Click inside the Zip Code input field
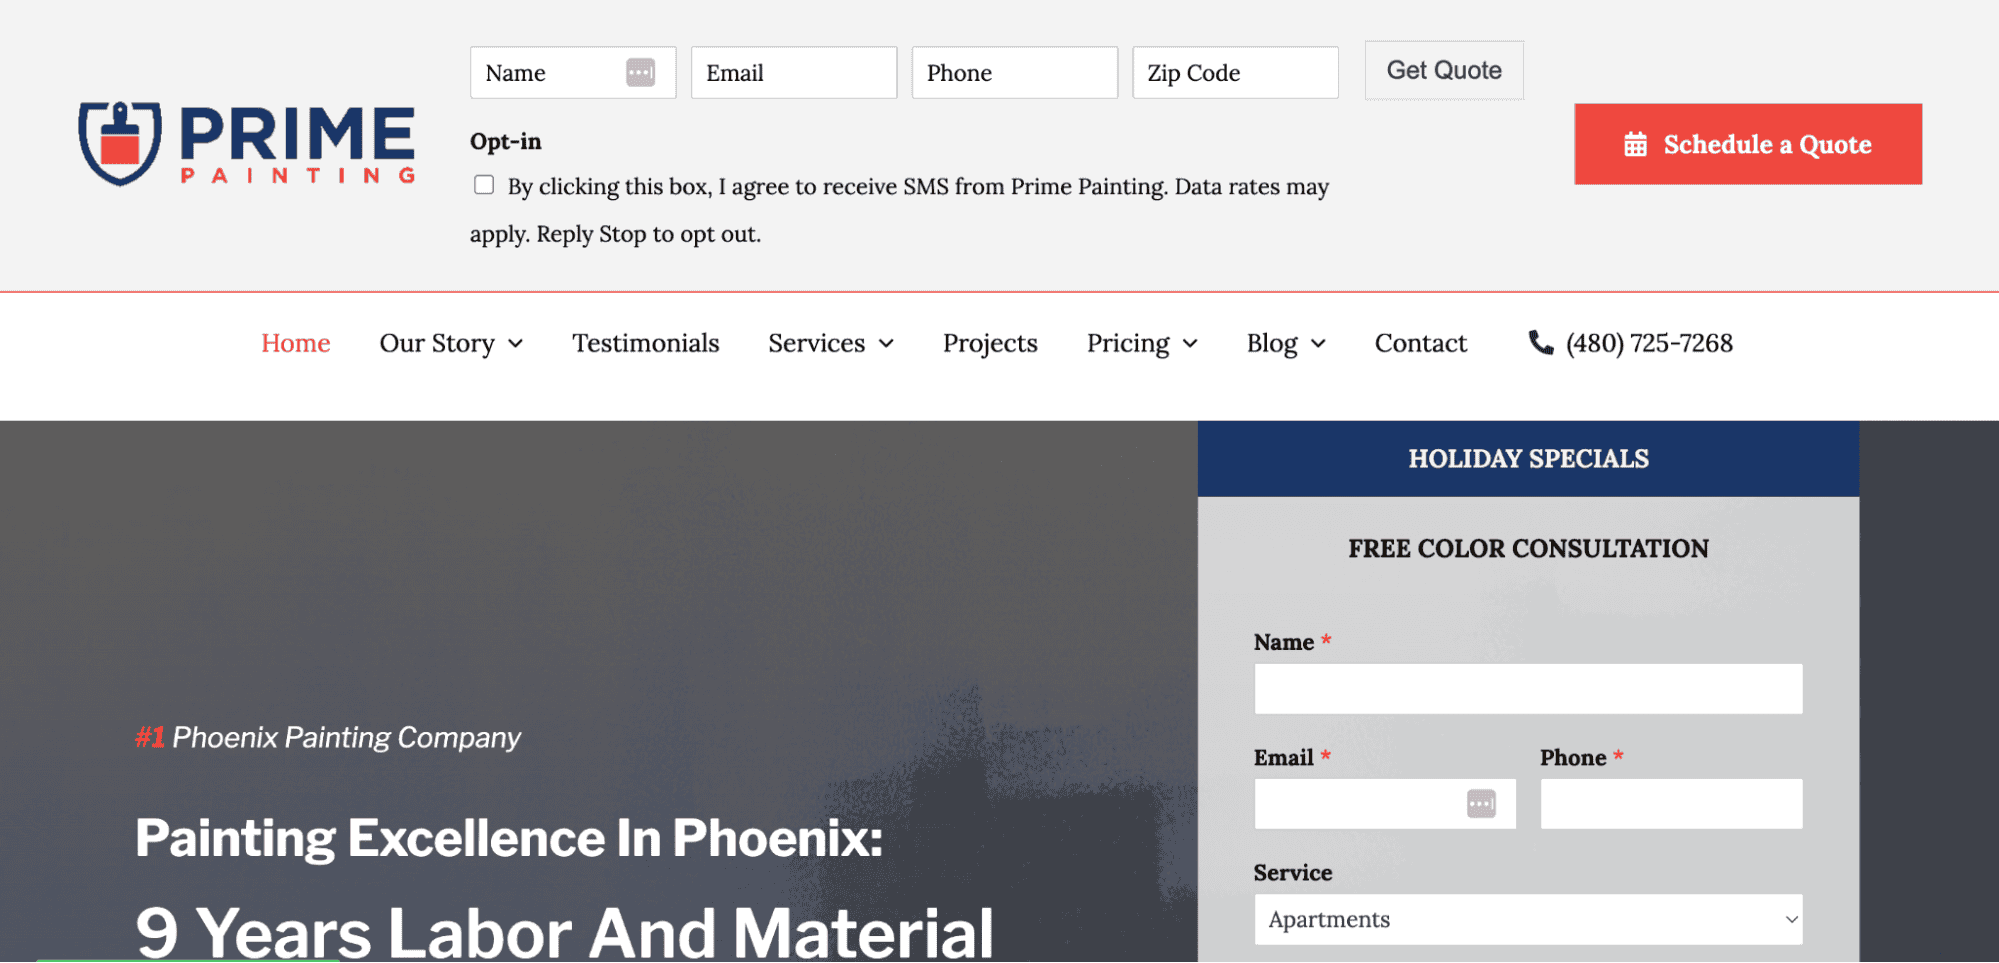Viewport: 1999px width, 963px height. click(x=1234, y=72)
